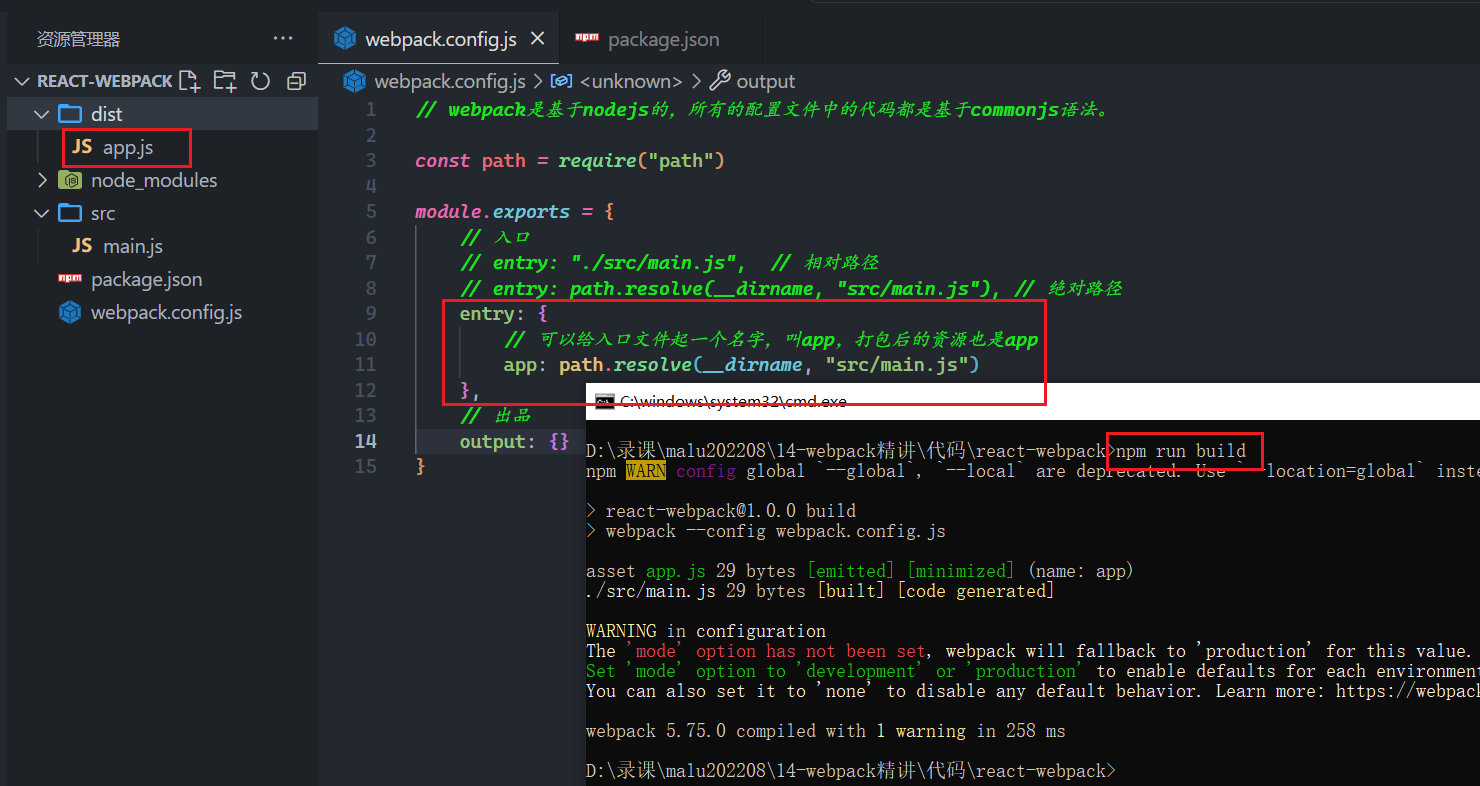Screen dimensions: 1480x786
Task: Switch to the package.json tab
Action: [661, 39]
